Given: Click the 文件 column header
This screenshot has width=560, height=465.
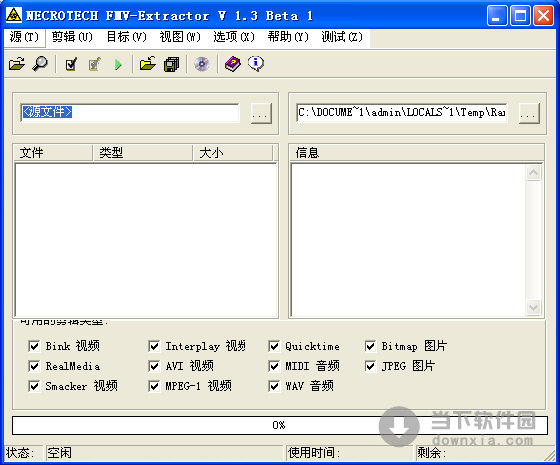Looking at the screenshot, I should point(53,153).
